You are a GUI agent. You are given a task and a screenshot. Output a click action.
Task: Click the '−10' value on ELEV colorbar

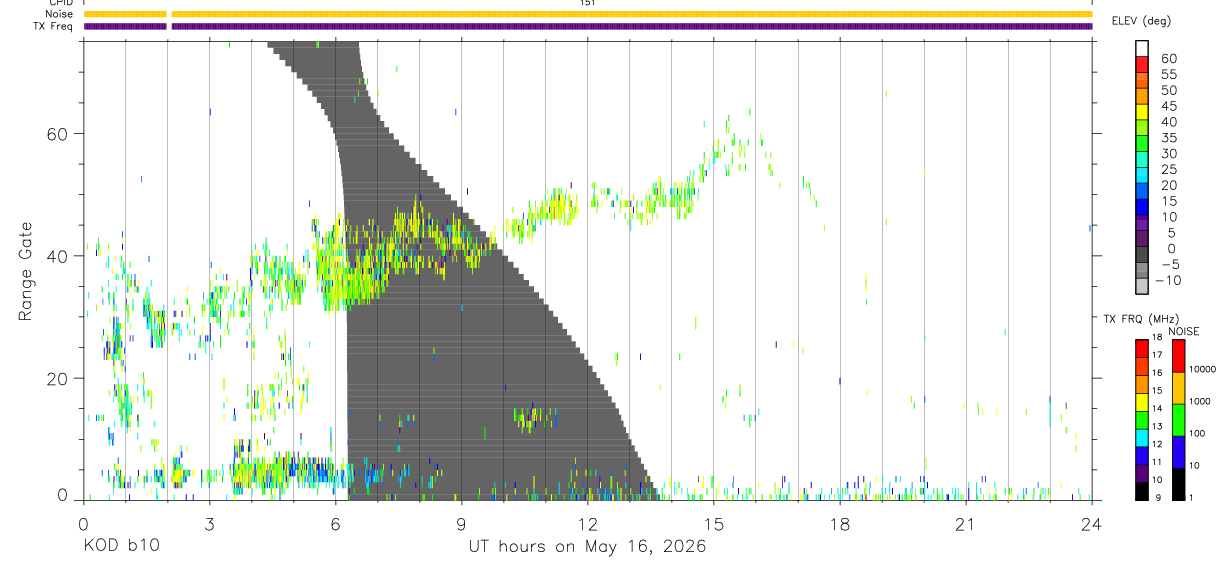1167,281
